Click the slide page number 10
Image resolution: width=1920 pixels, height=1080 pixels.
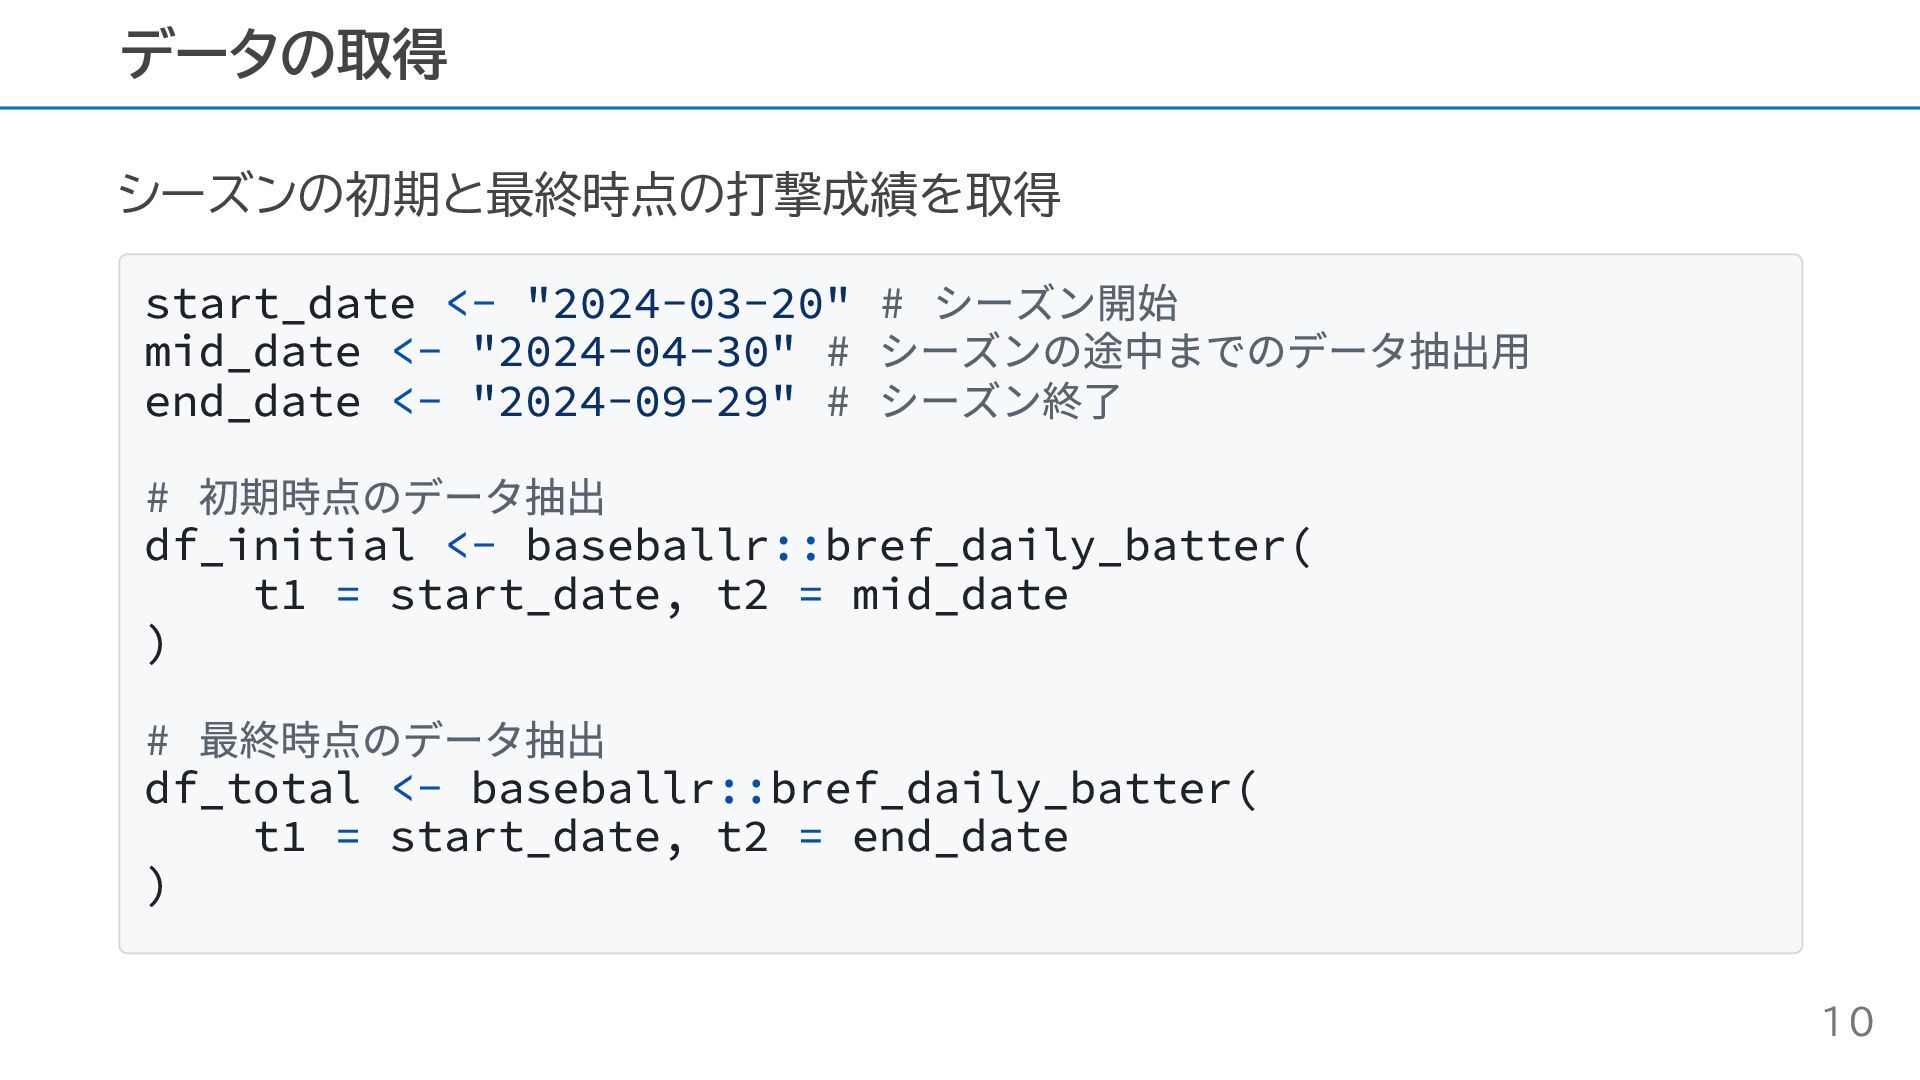coord(1848,1022)
